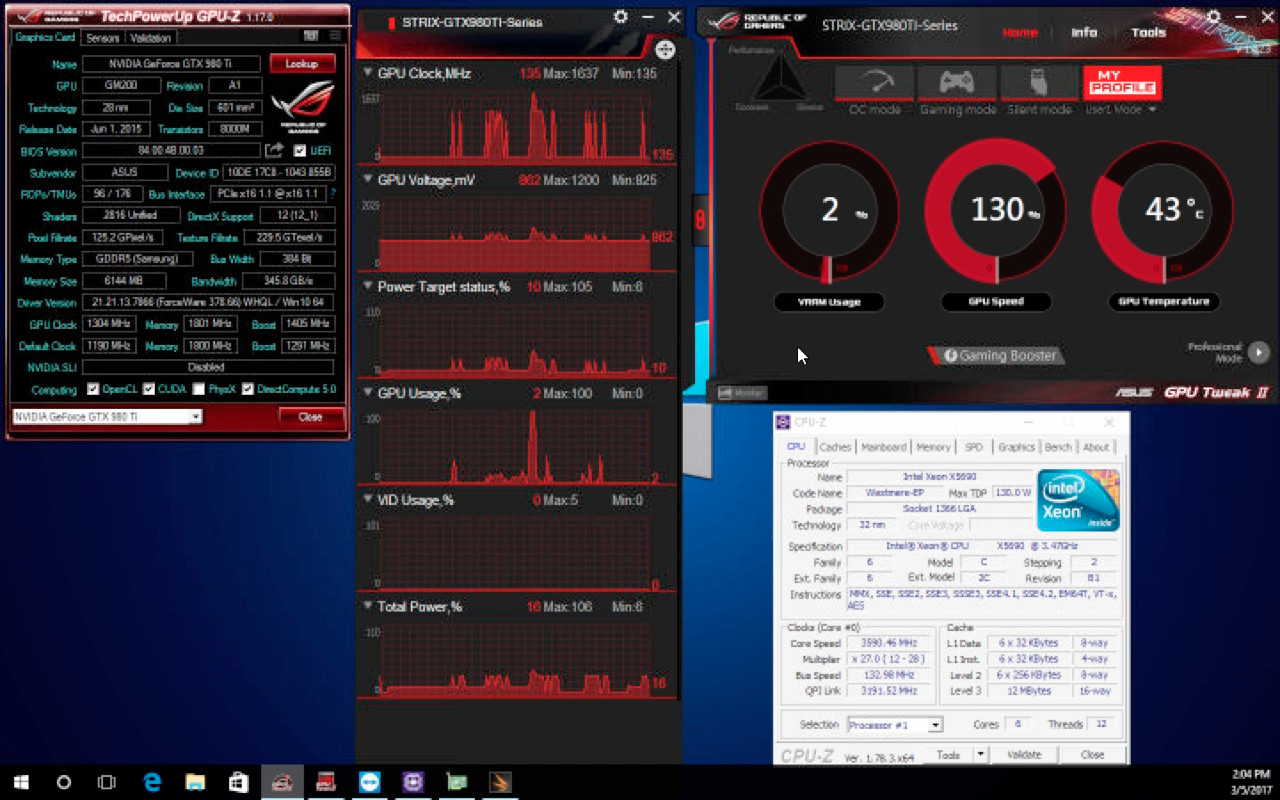
Task: Open File Explorer from the taskbar
Action: click(195, 782)
